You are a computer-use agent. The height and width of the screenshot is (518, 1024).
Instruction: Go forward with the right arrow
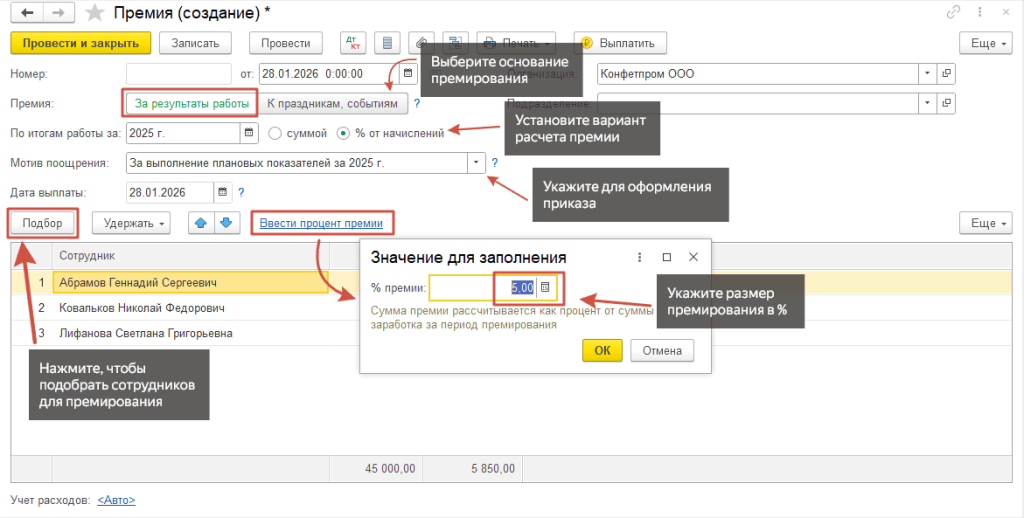click(59, 12)
